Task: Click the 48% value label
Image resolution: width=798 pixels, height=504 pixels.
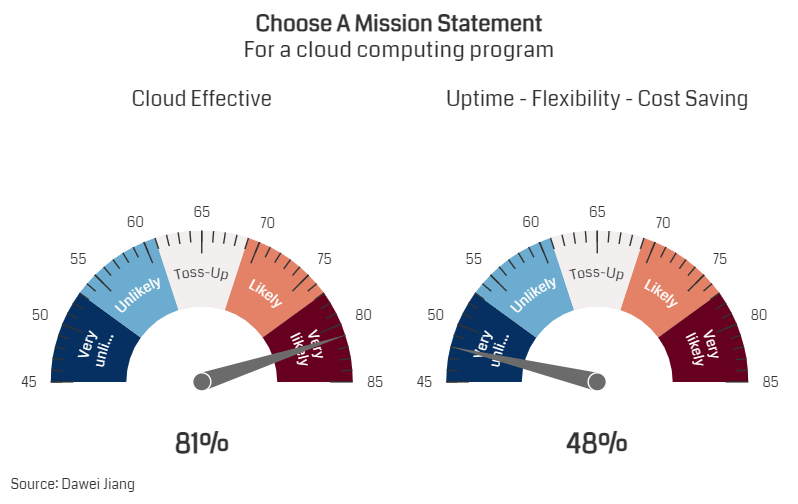Action: point(597,443)
